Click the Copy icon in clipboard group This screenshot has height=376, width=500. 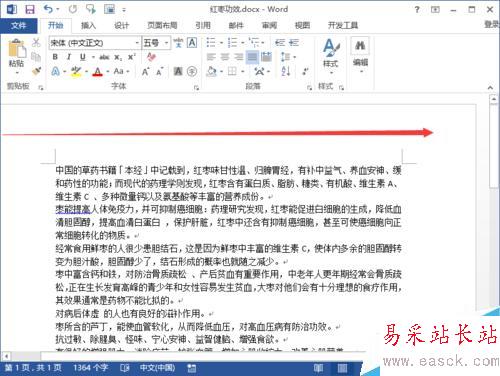pos(36,57)
